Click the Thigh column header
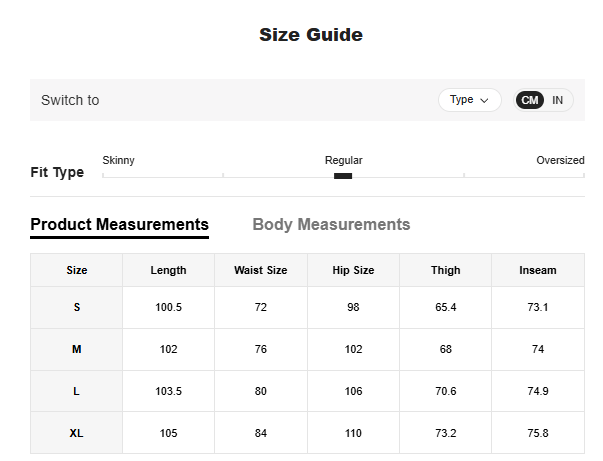Image resolution: width=603 pixels, height=461 pixels. [x=445, y=270]
